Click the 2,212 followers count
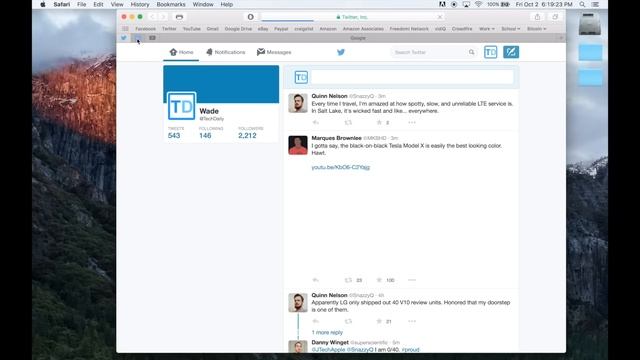 [247, 136]
